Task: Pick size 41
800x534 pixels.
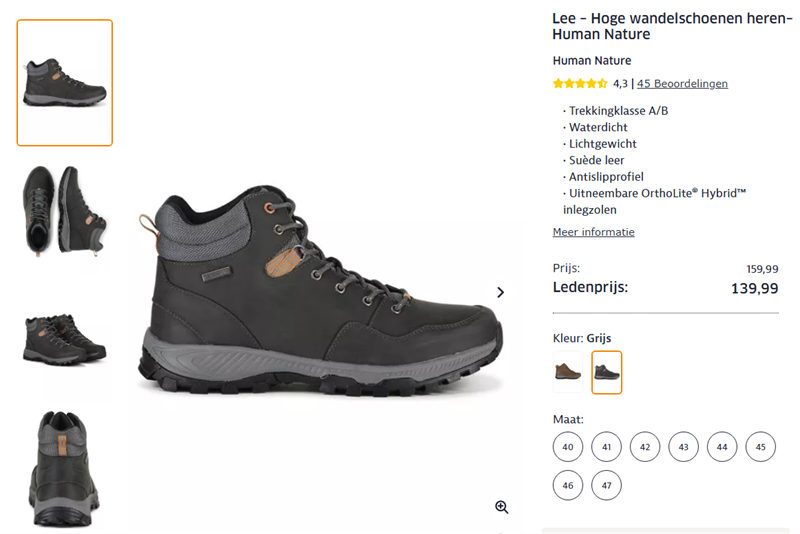Action: [x=607, y=447]
